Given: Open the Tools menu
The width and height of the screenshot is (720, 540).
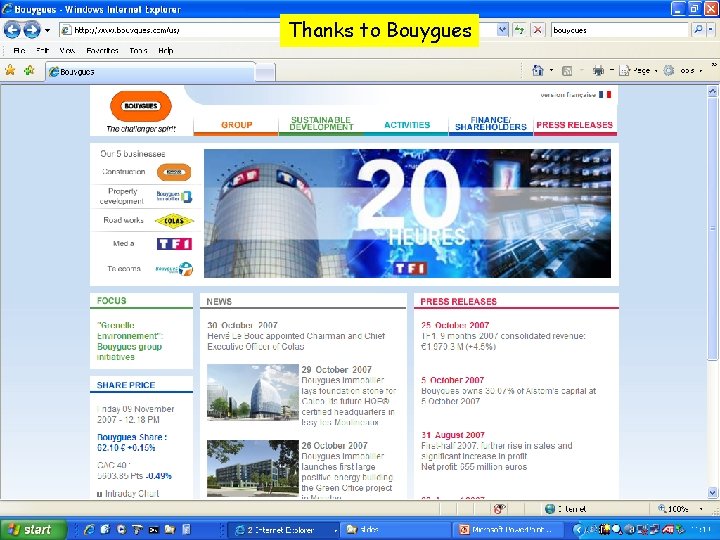Looking at the screenshot, I should (x=138, y=51).
